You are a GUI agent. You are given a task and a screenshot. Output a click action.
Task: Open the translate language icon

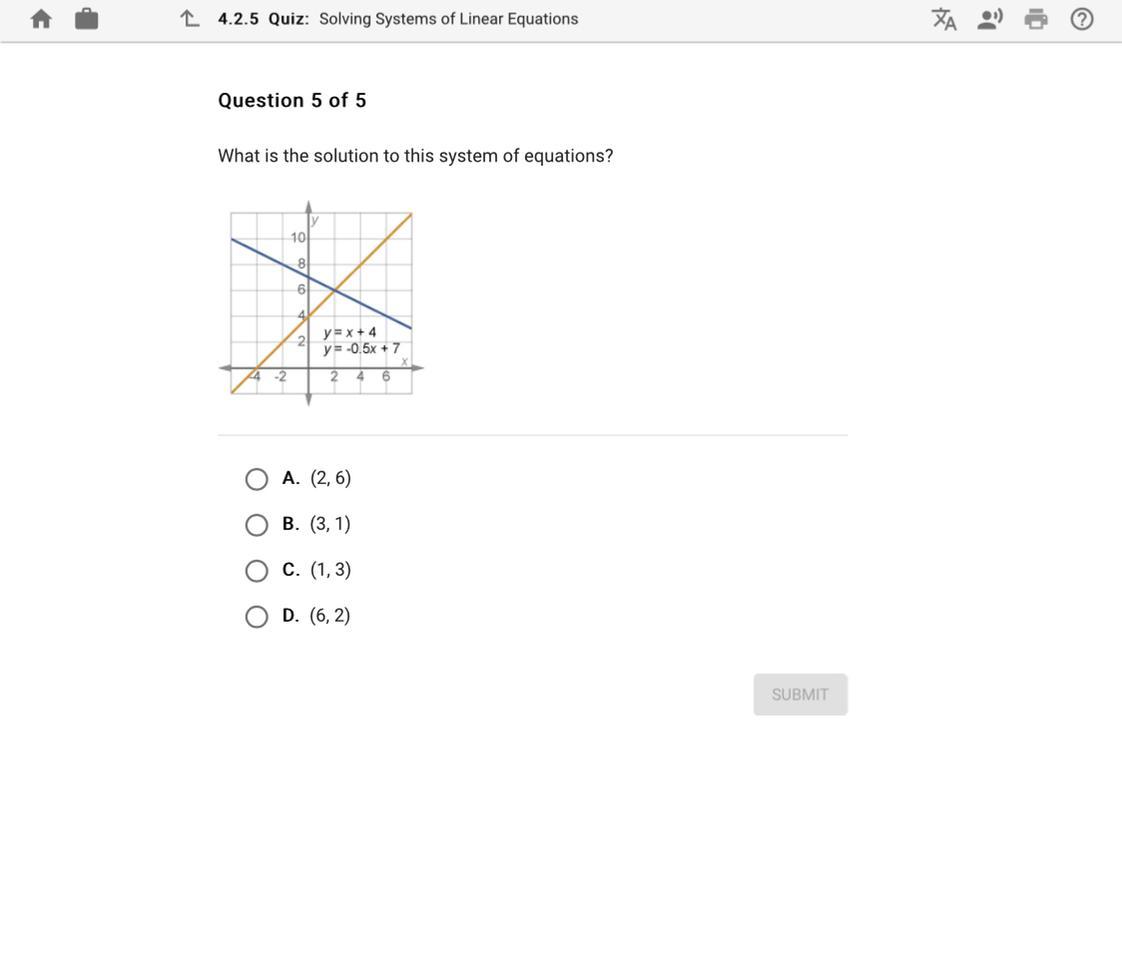pyautogui.click(x=944, y=19)
